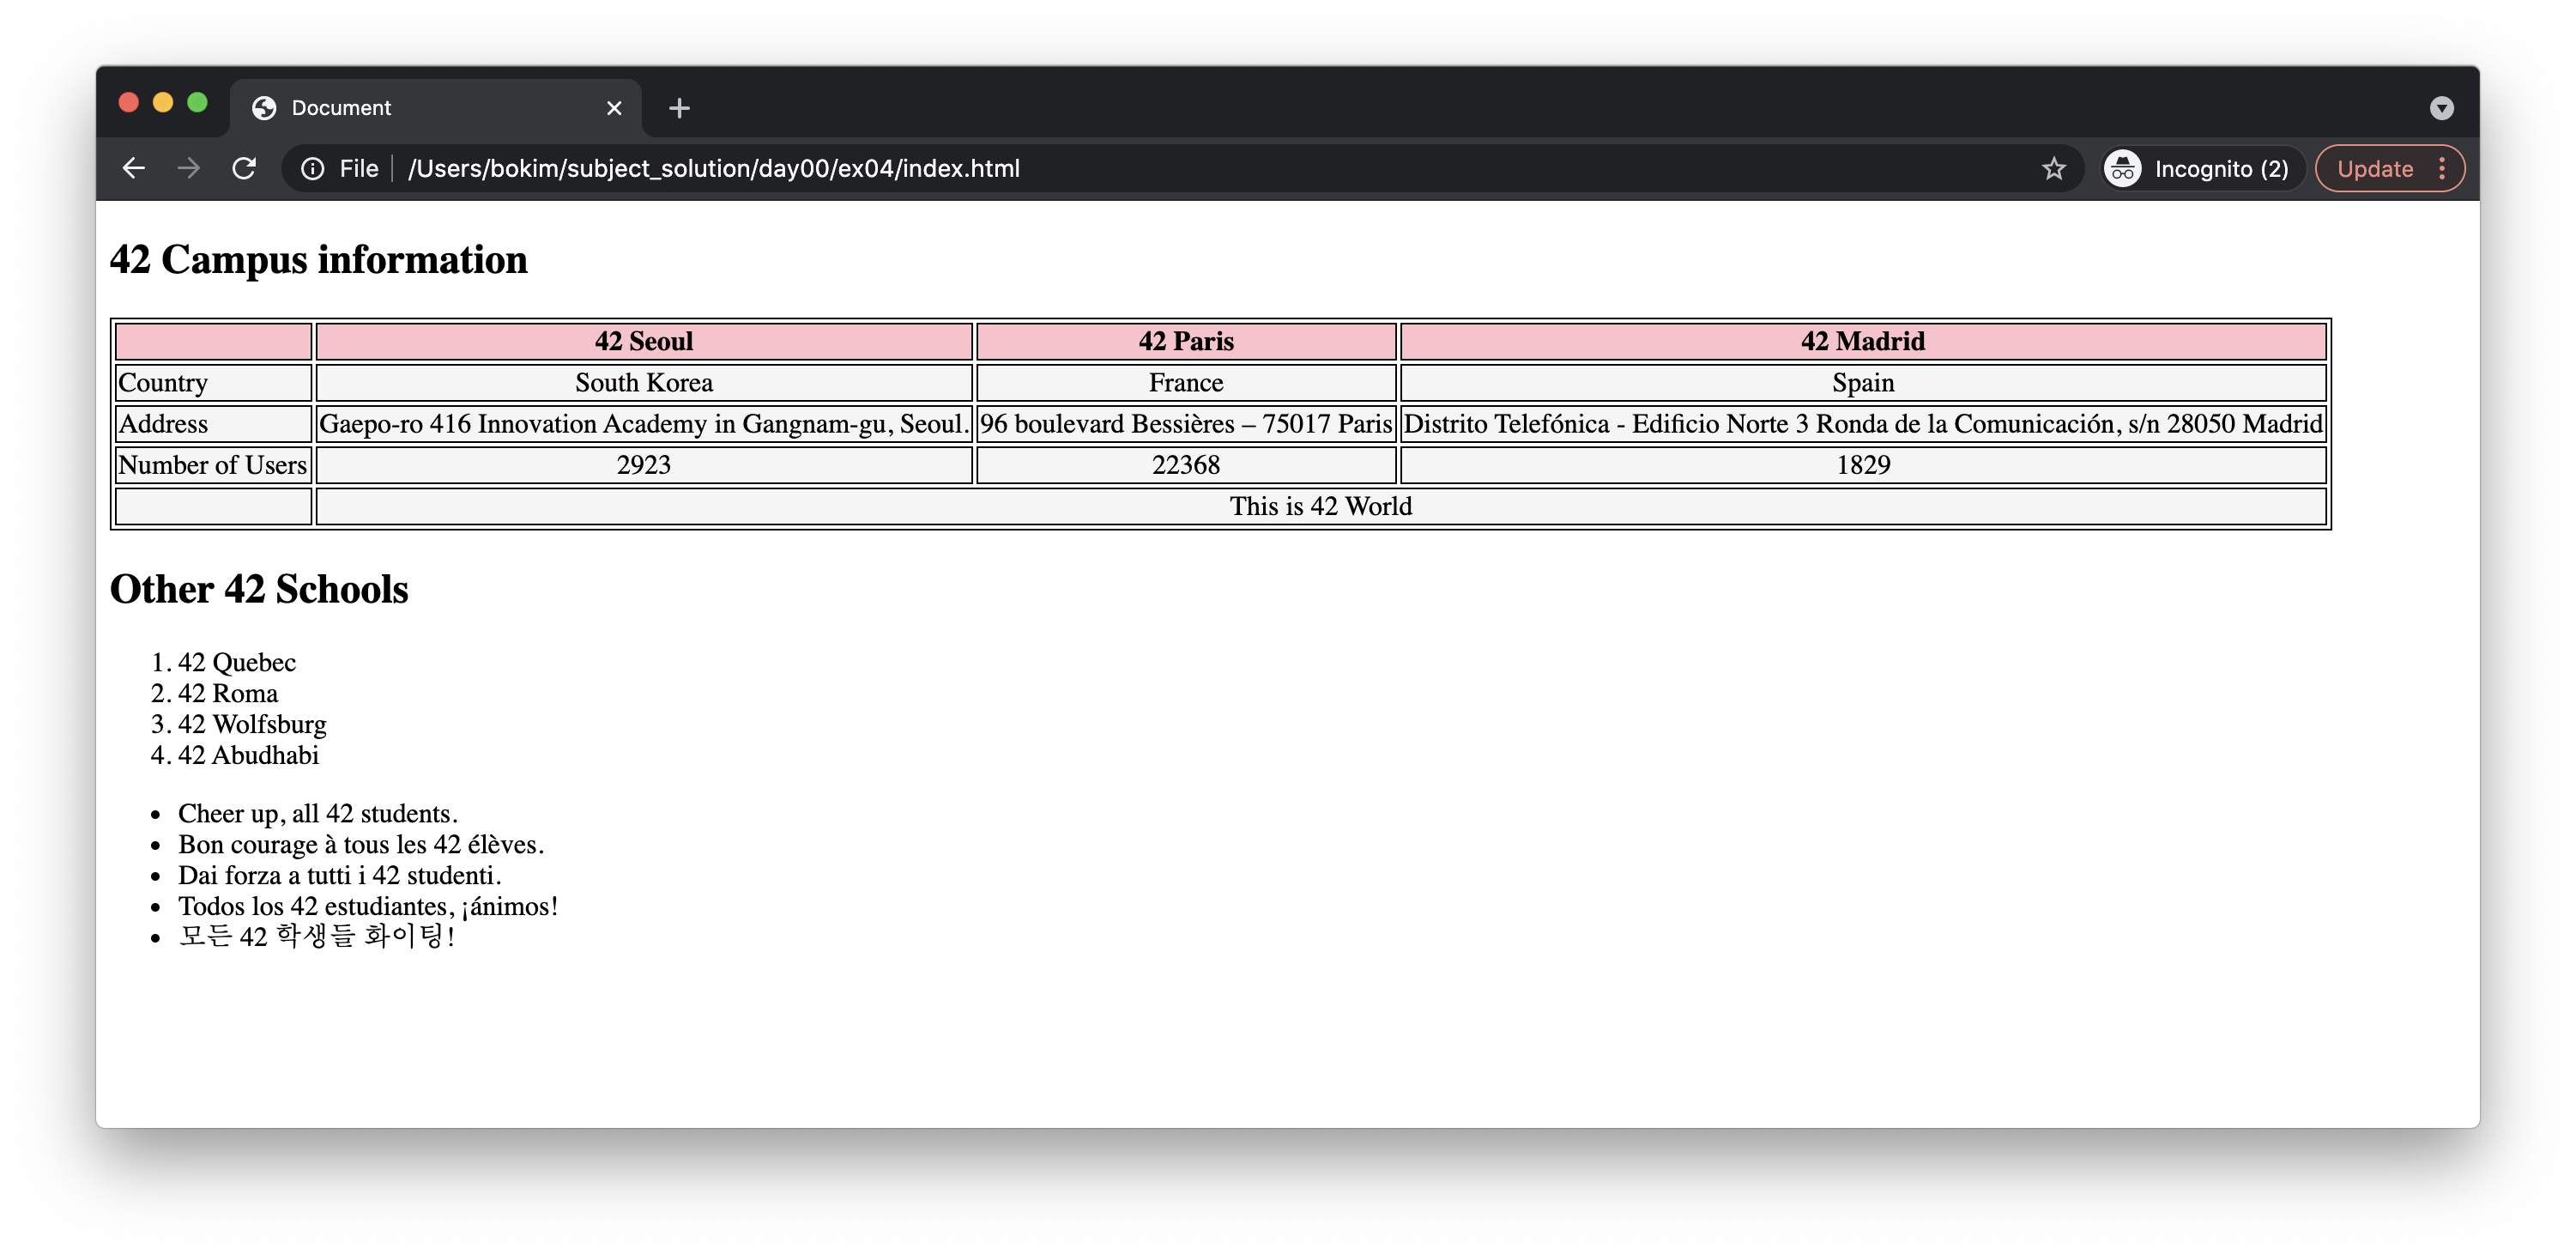The width and height of the screenshot is (2576, 1255).
Task: Go forward using the forward arrow
Action: [x=188, y=168]
